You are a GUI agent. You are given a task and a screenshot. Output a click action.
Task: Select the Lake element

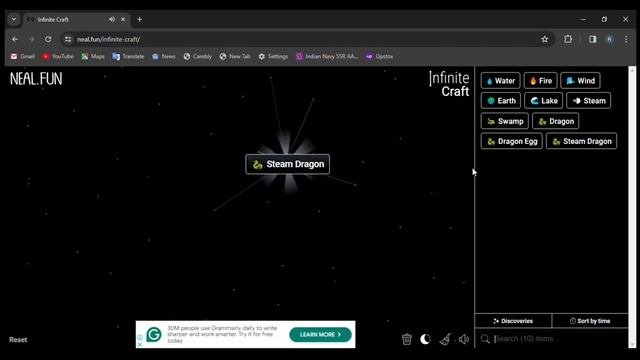tap(544, 100)
